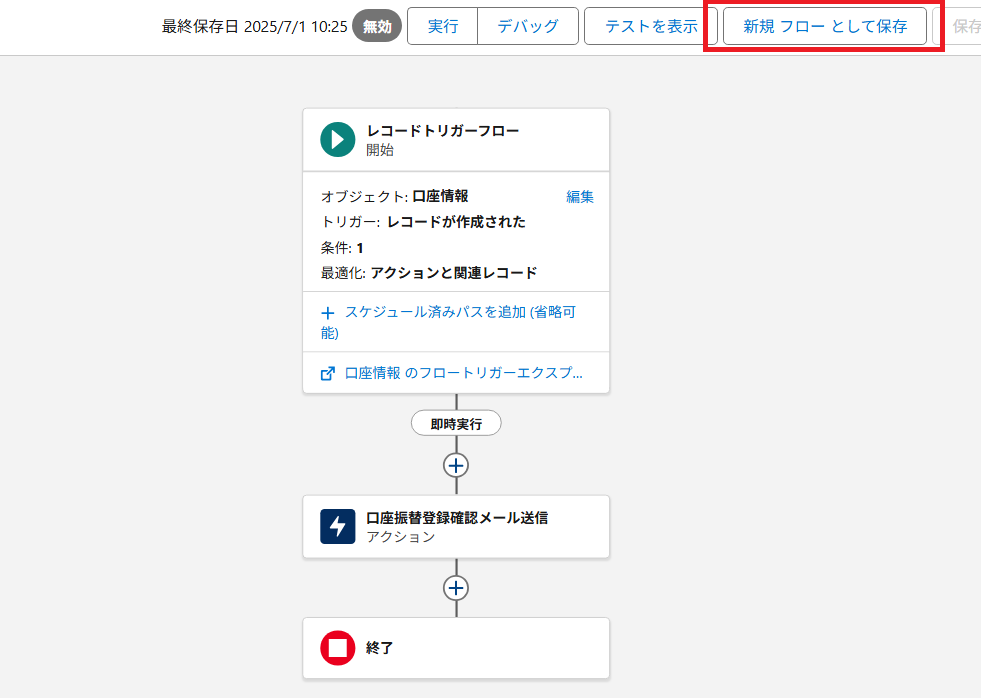
Task: Add element using plus below 即時実行
Action: [x=456, y=465]
